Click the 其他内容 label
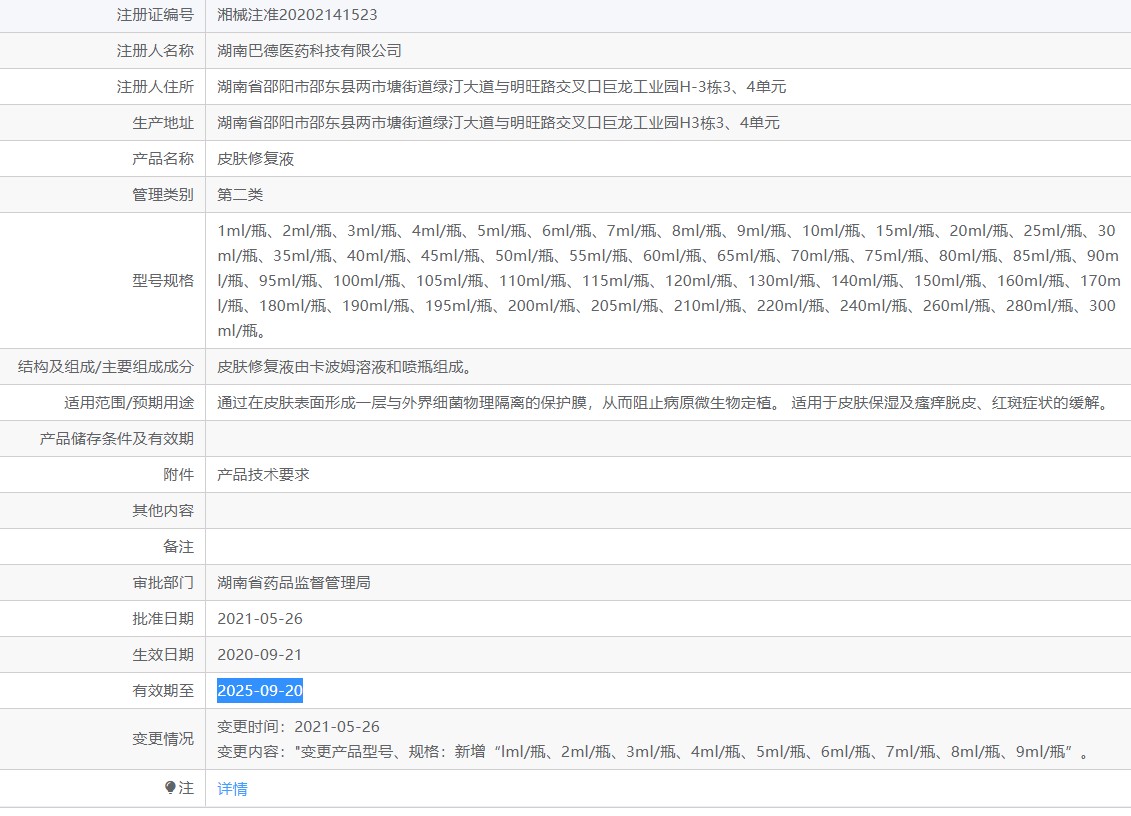This screenshot has height=816, width=1131. pyautogui.click(x=163, y=511)
